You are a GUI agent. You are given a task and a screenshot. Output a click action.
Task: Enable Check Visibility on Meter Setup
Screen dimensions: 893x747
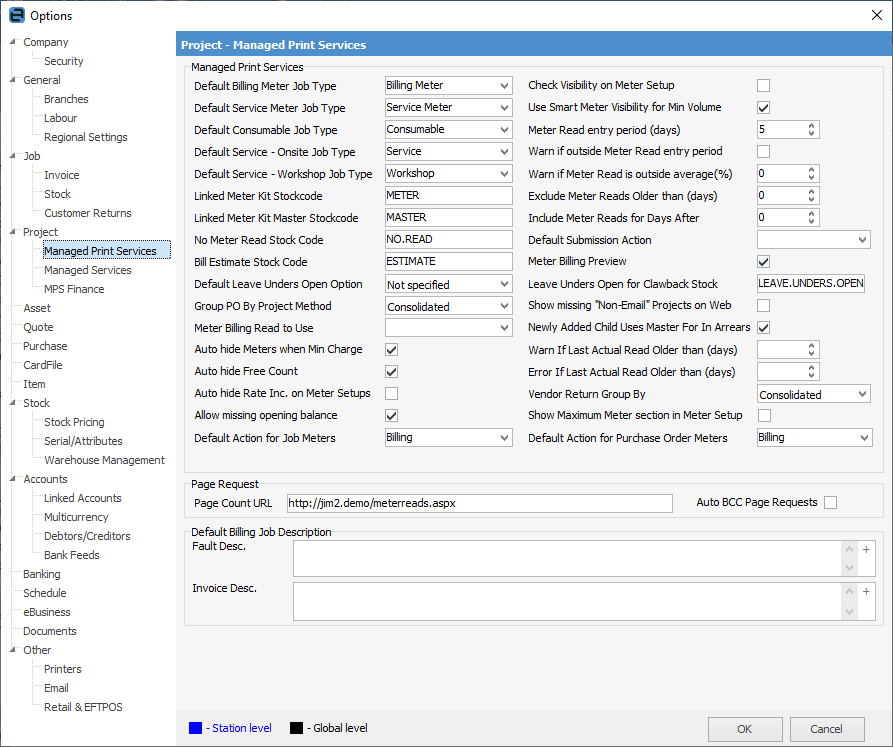click(763, 86)
